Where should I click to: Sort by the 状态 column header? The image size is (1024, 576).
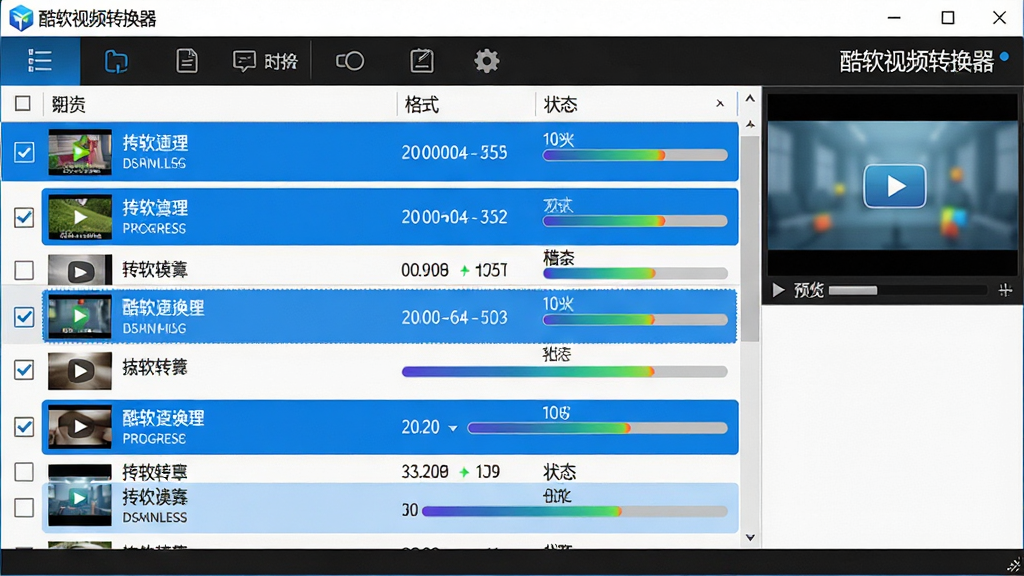(560, 104)
